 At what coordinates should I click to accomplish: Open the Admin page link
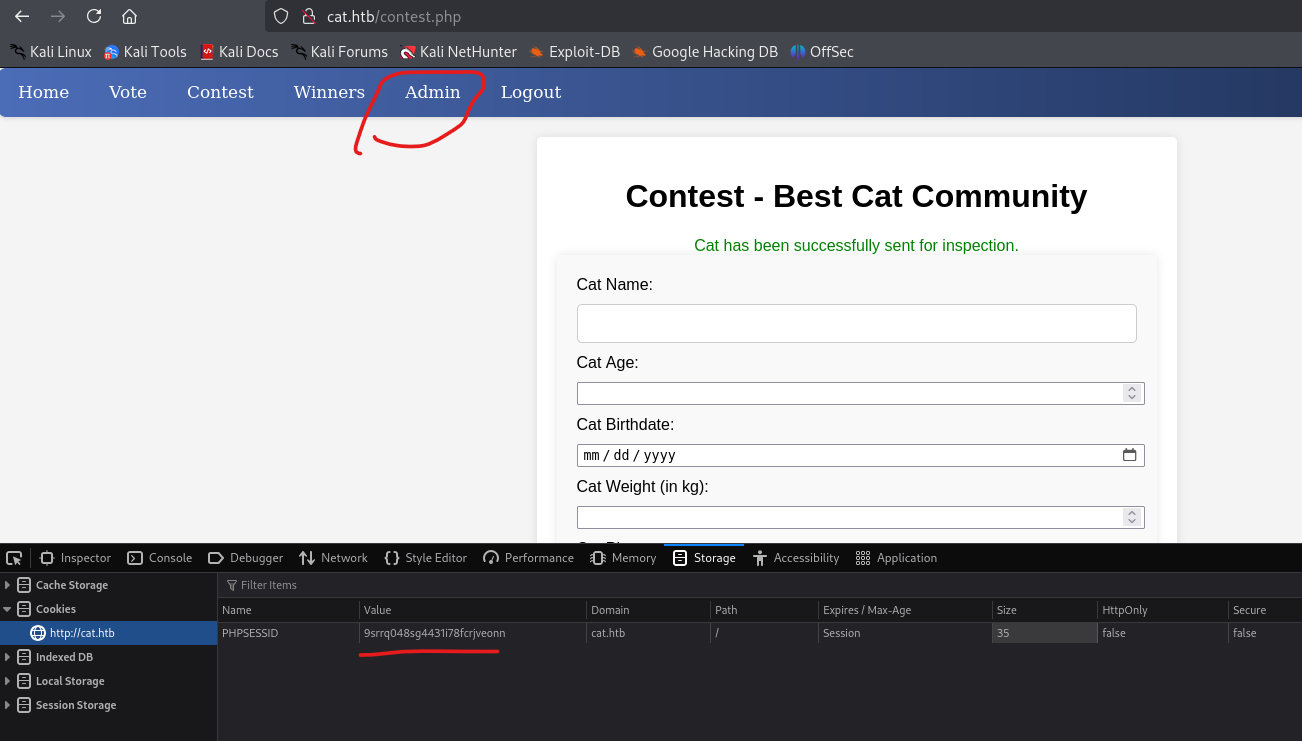pyautogui.click(x=432, y=92)
